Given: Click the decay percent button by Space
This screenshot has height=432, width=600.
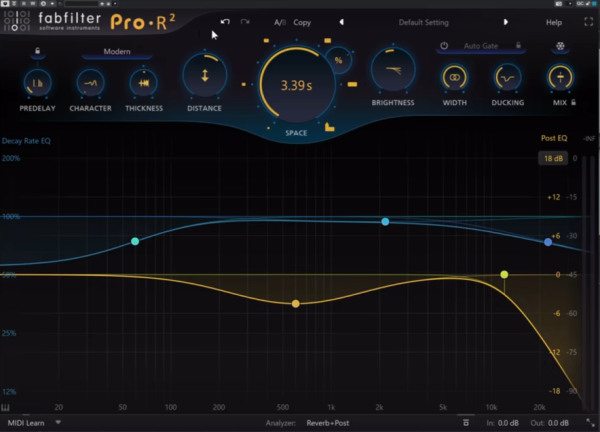Looking at the screenshot, I should [338, 60].
